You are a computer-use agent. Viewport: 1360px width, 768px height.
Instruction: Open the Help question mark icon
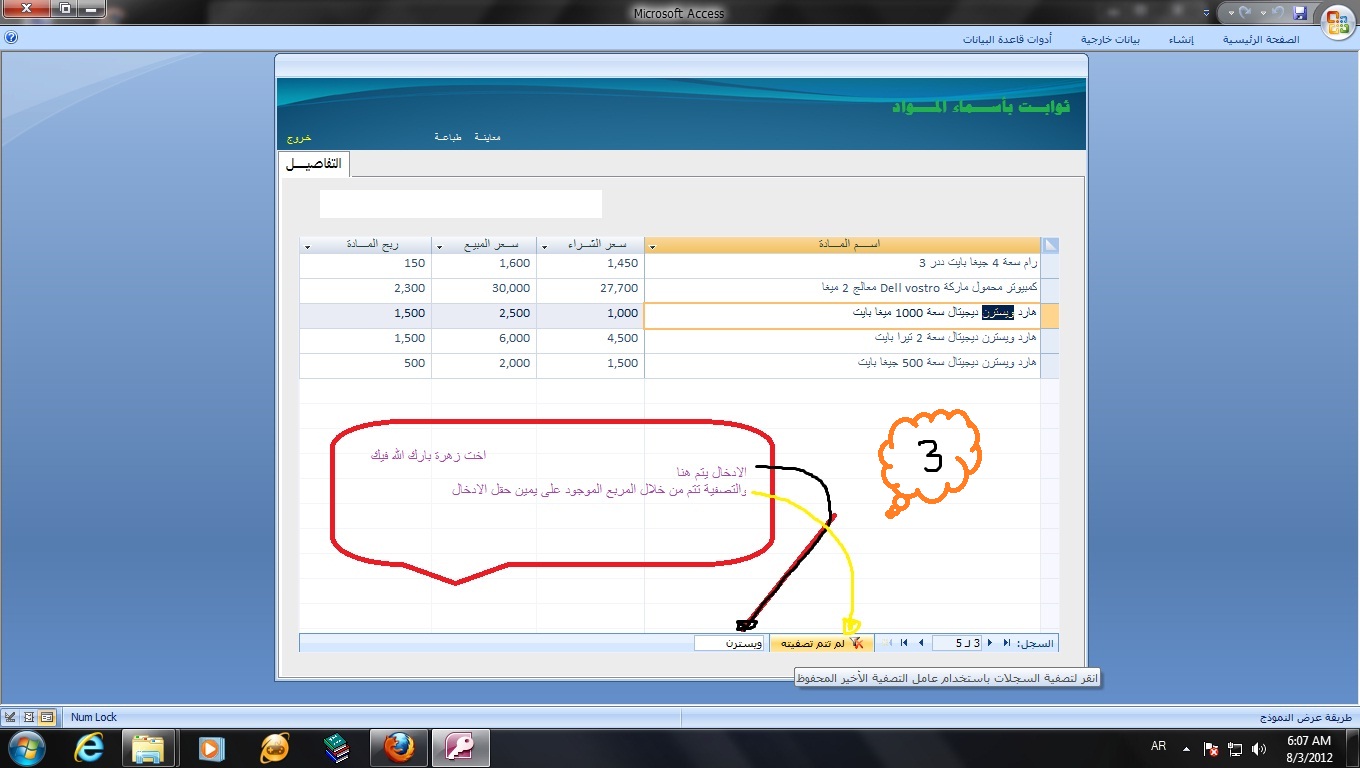10,38
